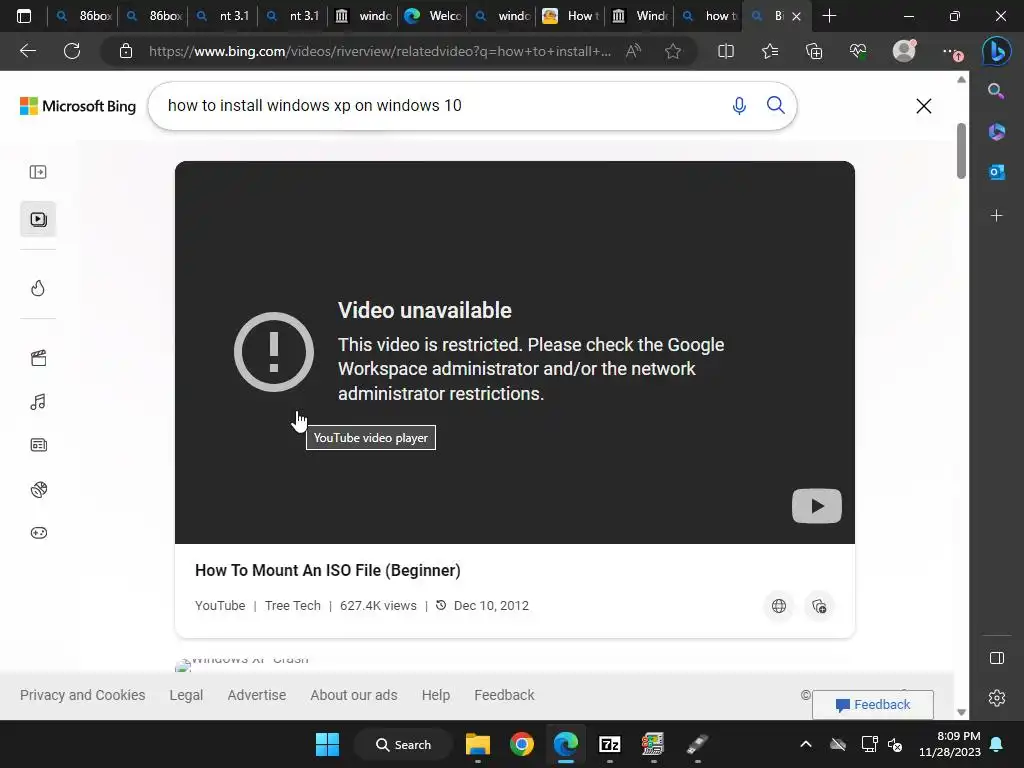Image resolution: width=1024 pixels, height=768 pixels.
Task: Open taskbar Search box
Action: click(x=404, y=744)
